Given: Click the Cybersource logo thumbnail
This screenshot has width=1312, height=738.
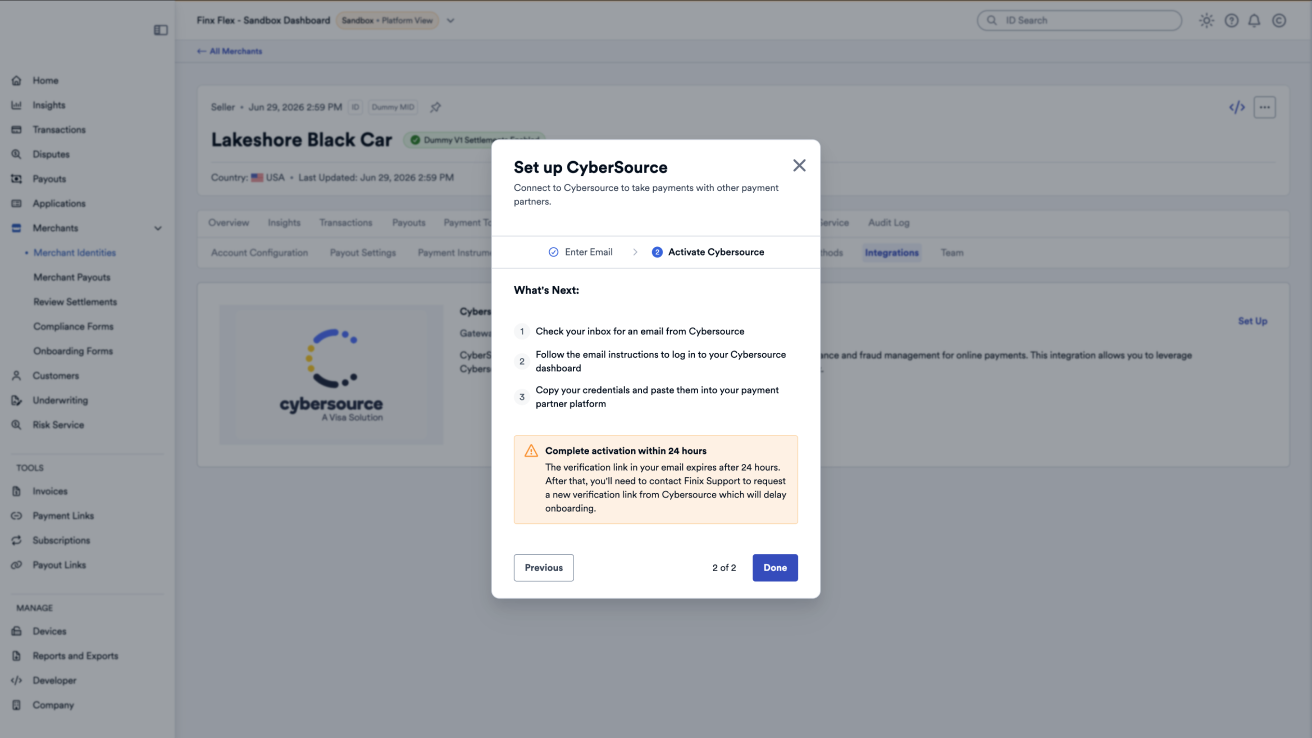Looking at the screenshot, I should pyautogui.click(x=331, y=375).
